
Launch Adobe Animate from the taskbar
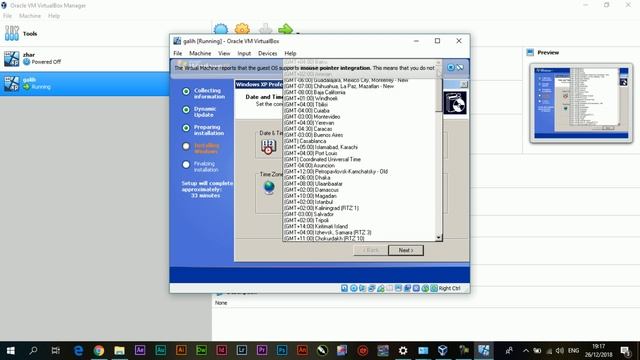coord(302,351)
